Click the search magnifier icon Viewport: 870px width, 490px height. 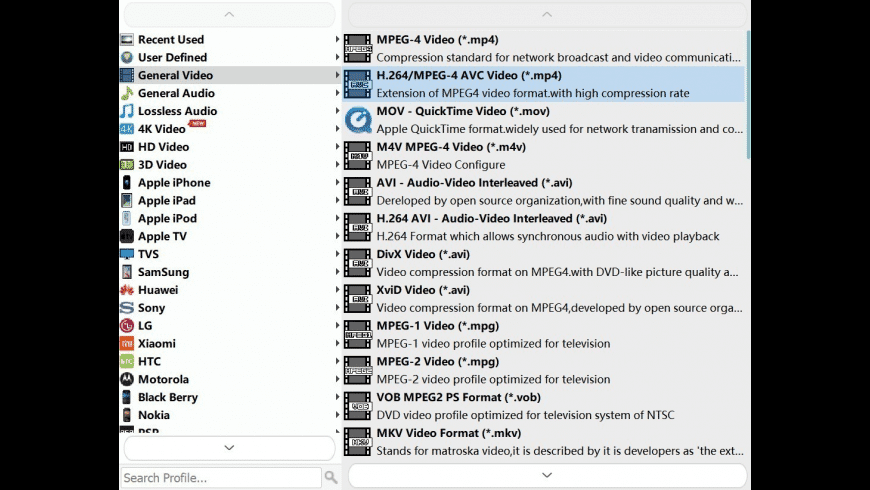(331, 477)
